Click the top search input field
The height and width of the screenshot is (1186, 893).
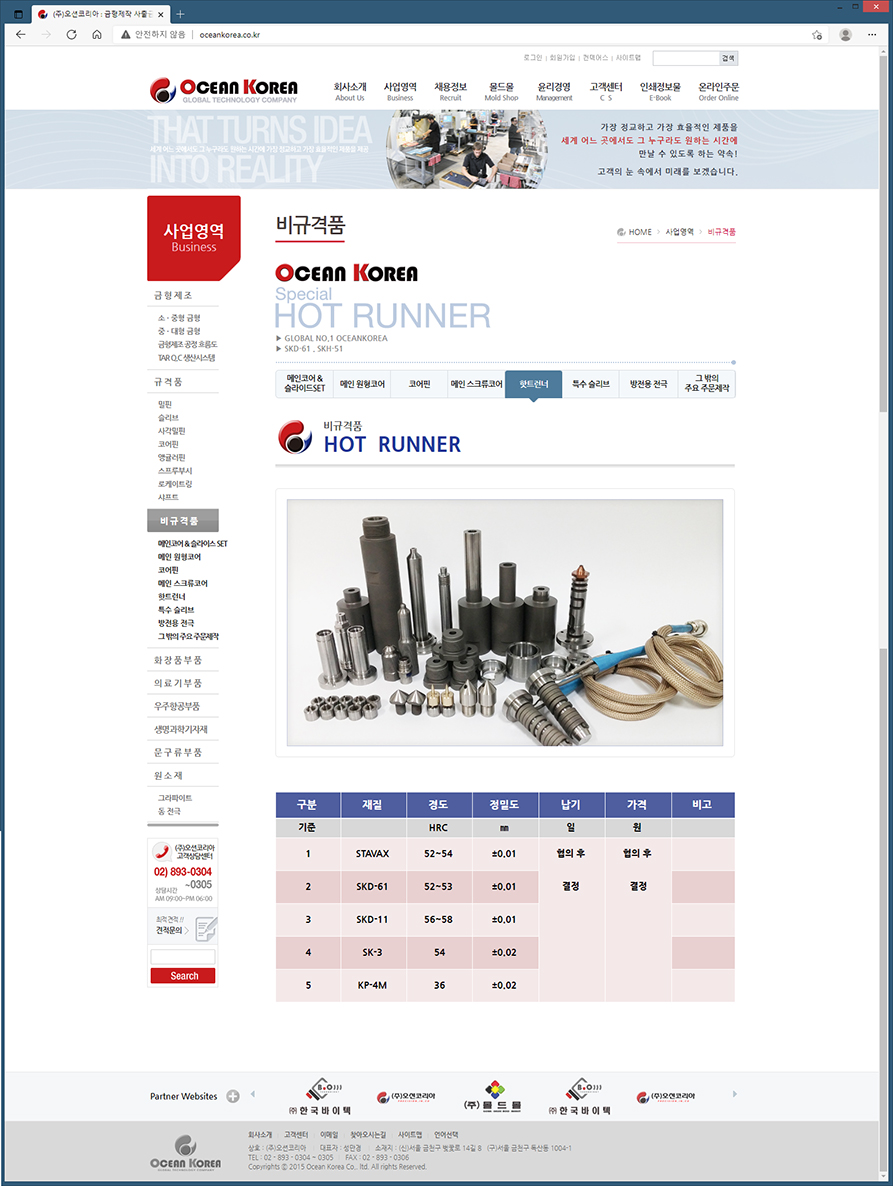[685, 59]
